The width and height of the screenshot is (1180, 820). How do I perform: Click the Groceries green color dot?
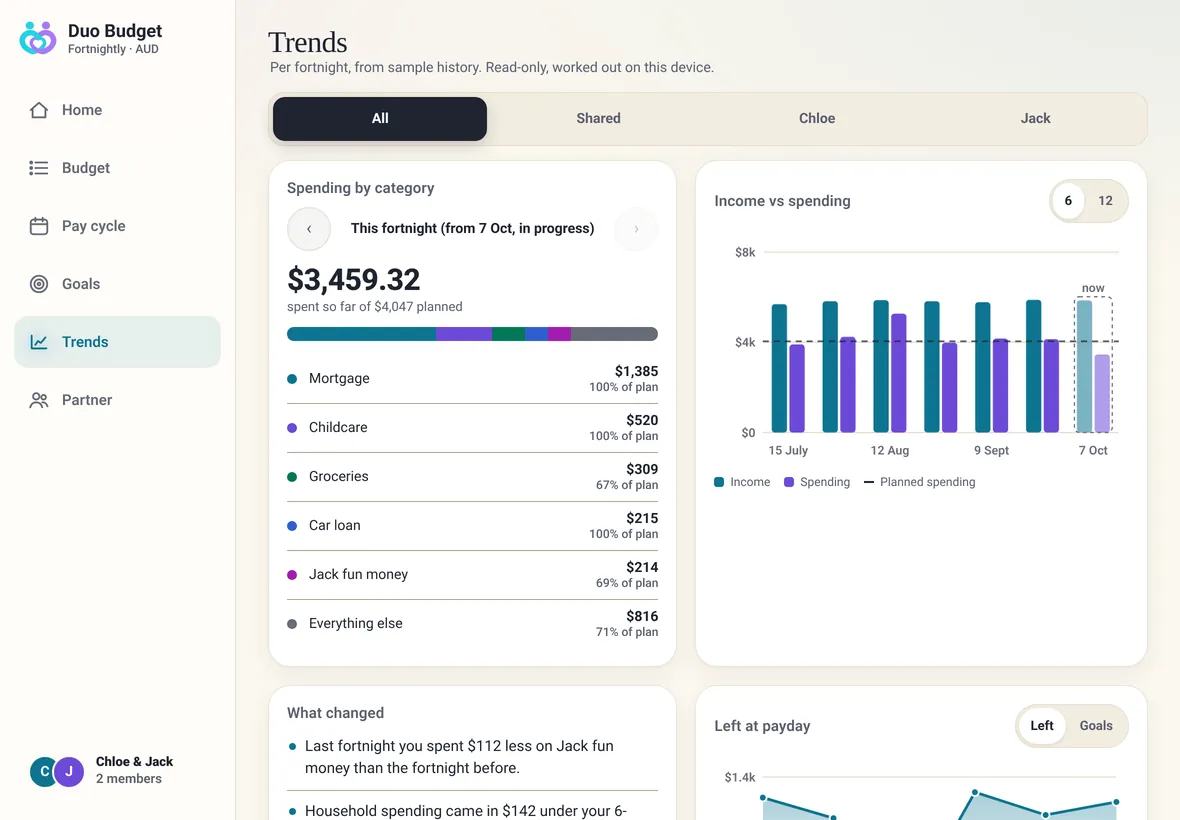pyautogui.click(x=292, y=477)
